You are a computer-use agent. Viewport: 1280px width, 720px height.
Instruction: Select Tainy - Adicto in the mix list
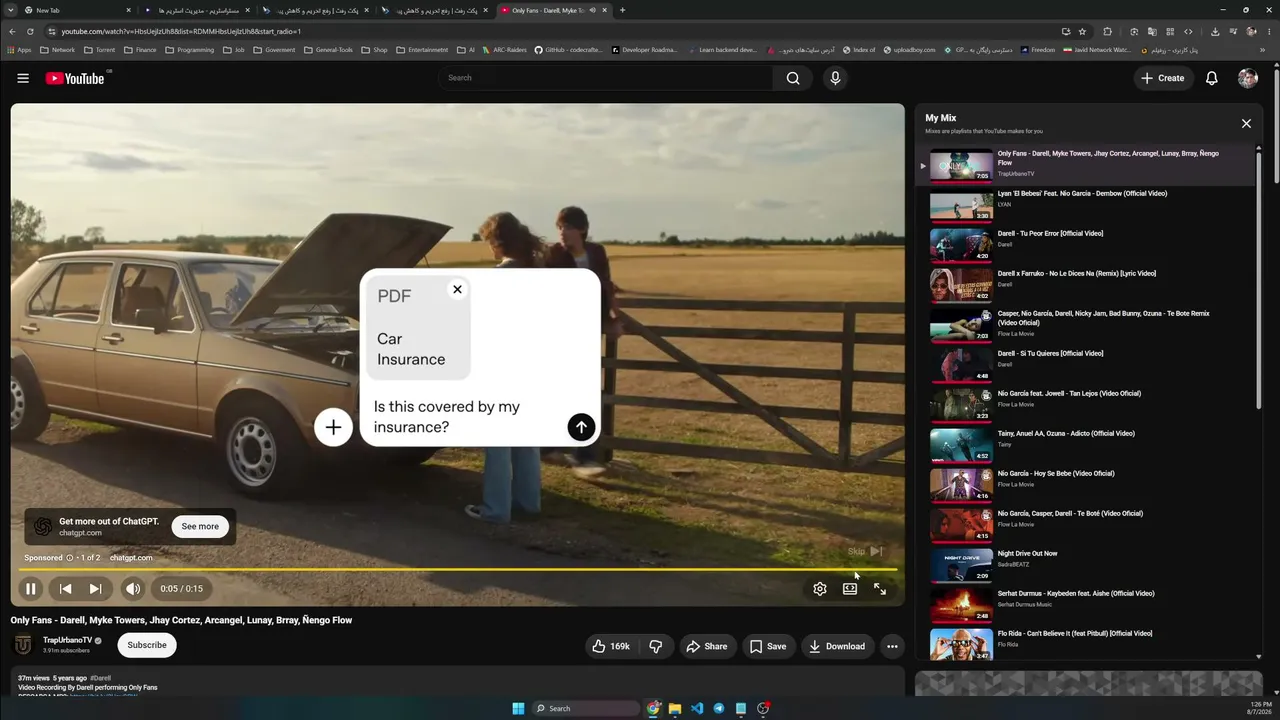pos(1087,445)
